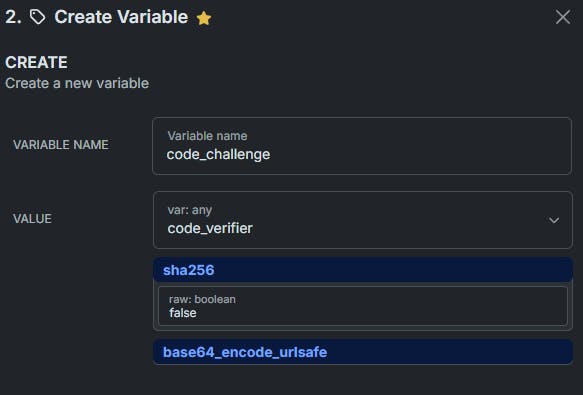Screen dimensions: 583x395
Task: Click the Create Variable step title
Action: 121,17
